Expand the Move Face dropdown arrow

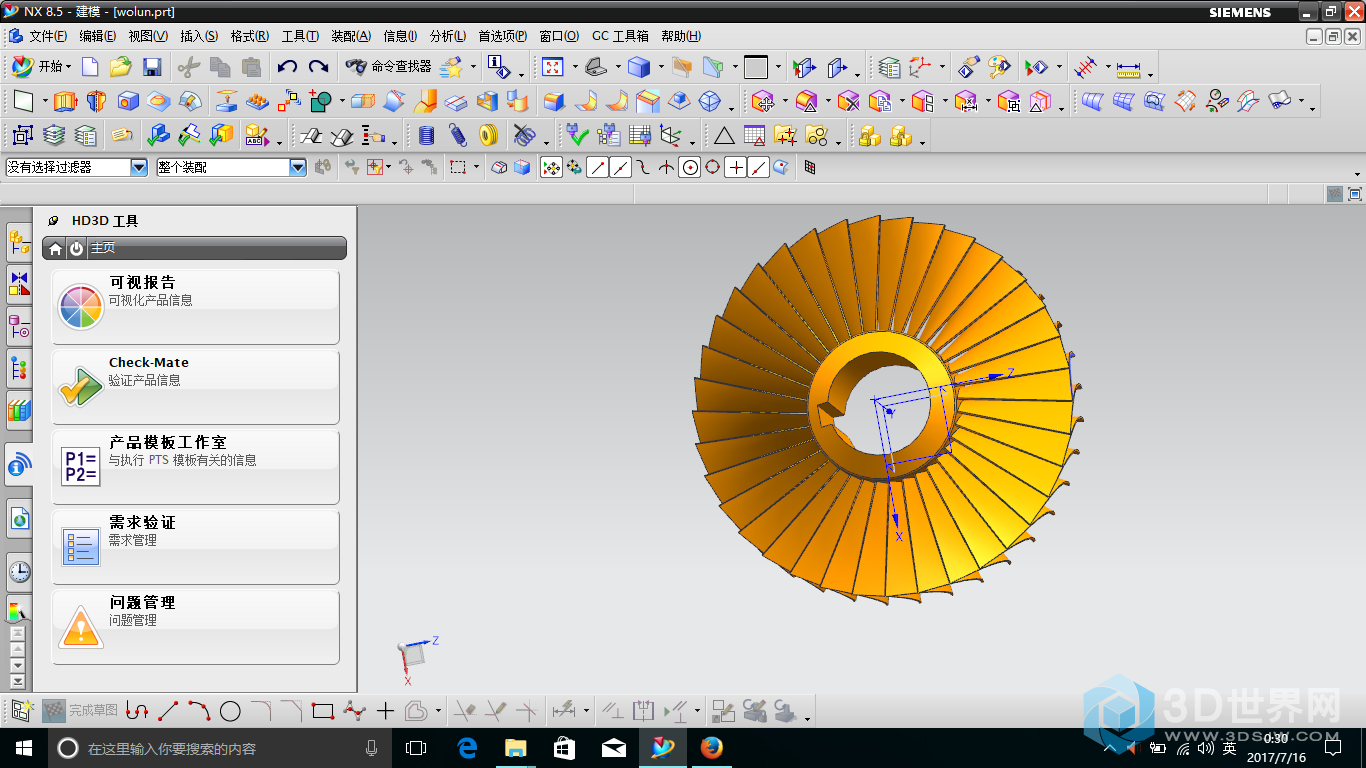click(x=785, y=101)
